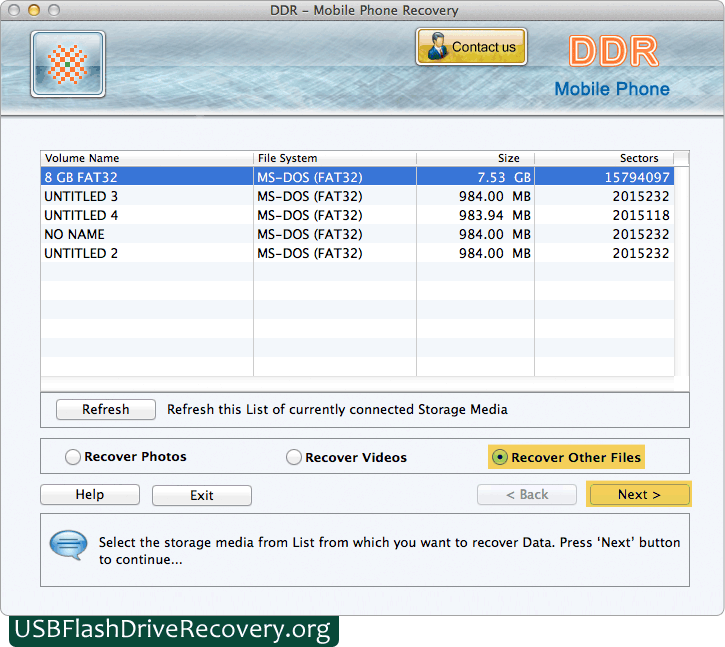Click the file system cell of UNTITLED 3
Image resolution: width=725 pixels, height=647 pixels.
click(x=335, y=196)
